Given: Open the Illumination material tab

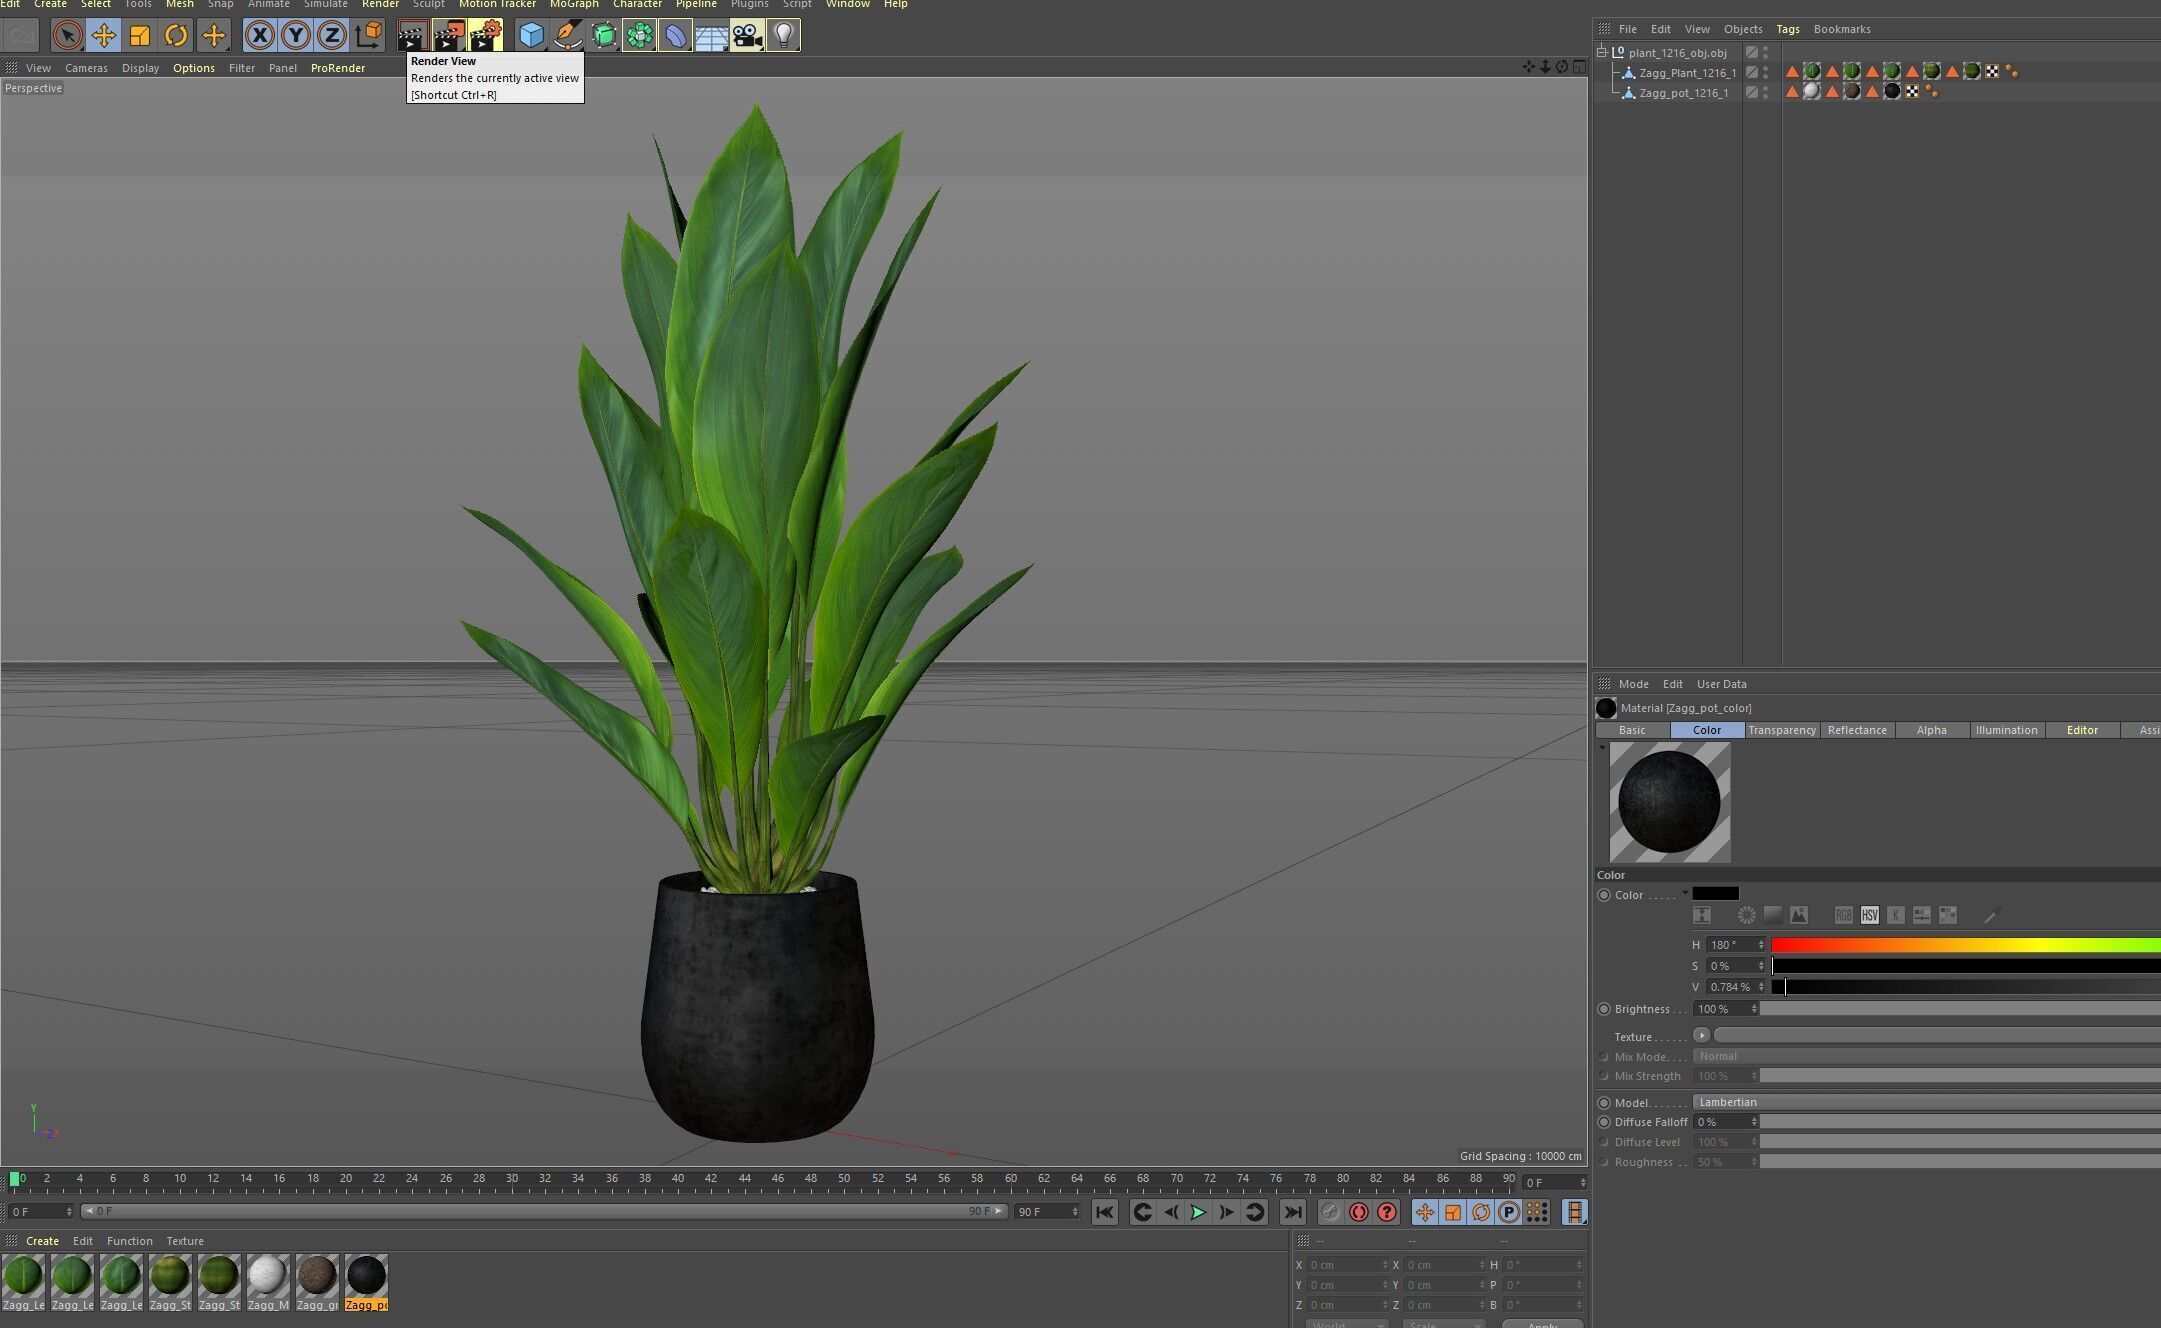Looking at the screenshot, I should tap(2006, 730).
